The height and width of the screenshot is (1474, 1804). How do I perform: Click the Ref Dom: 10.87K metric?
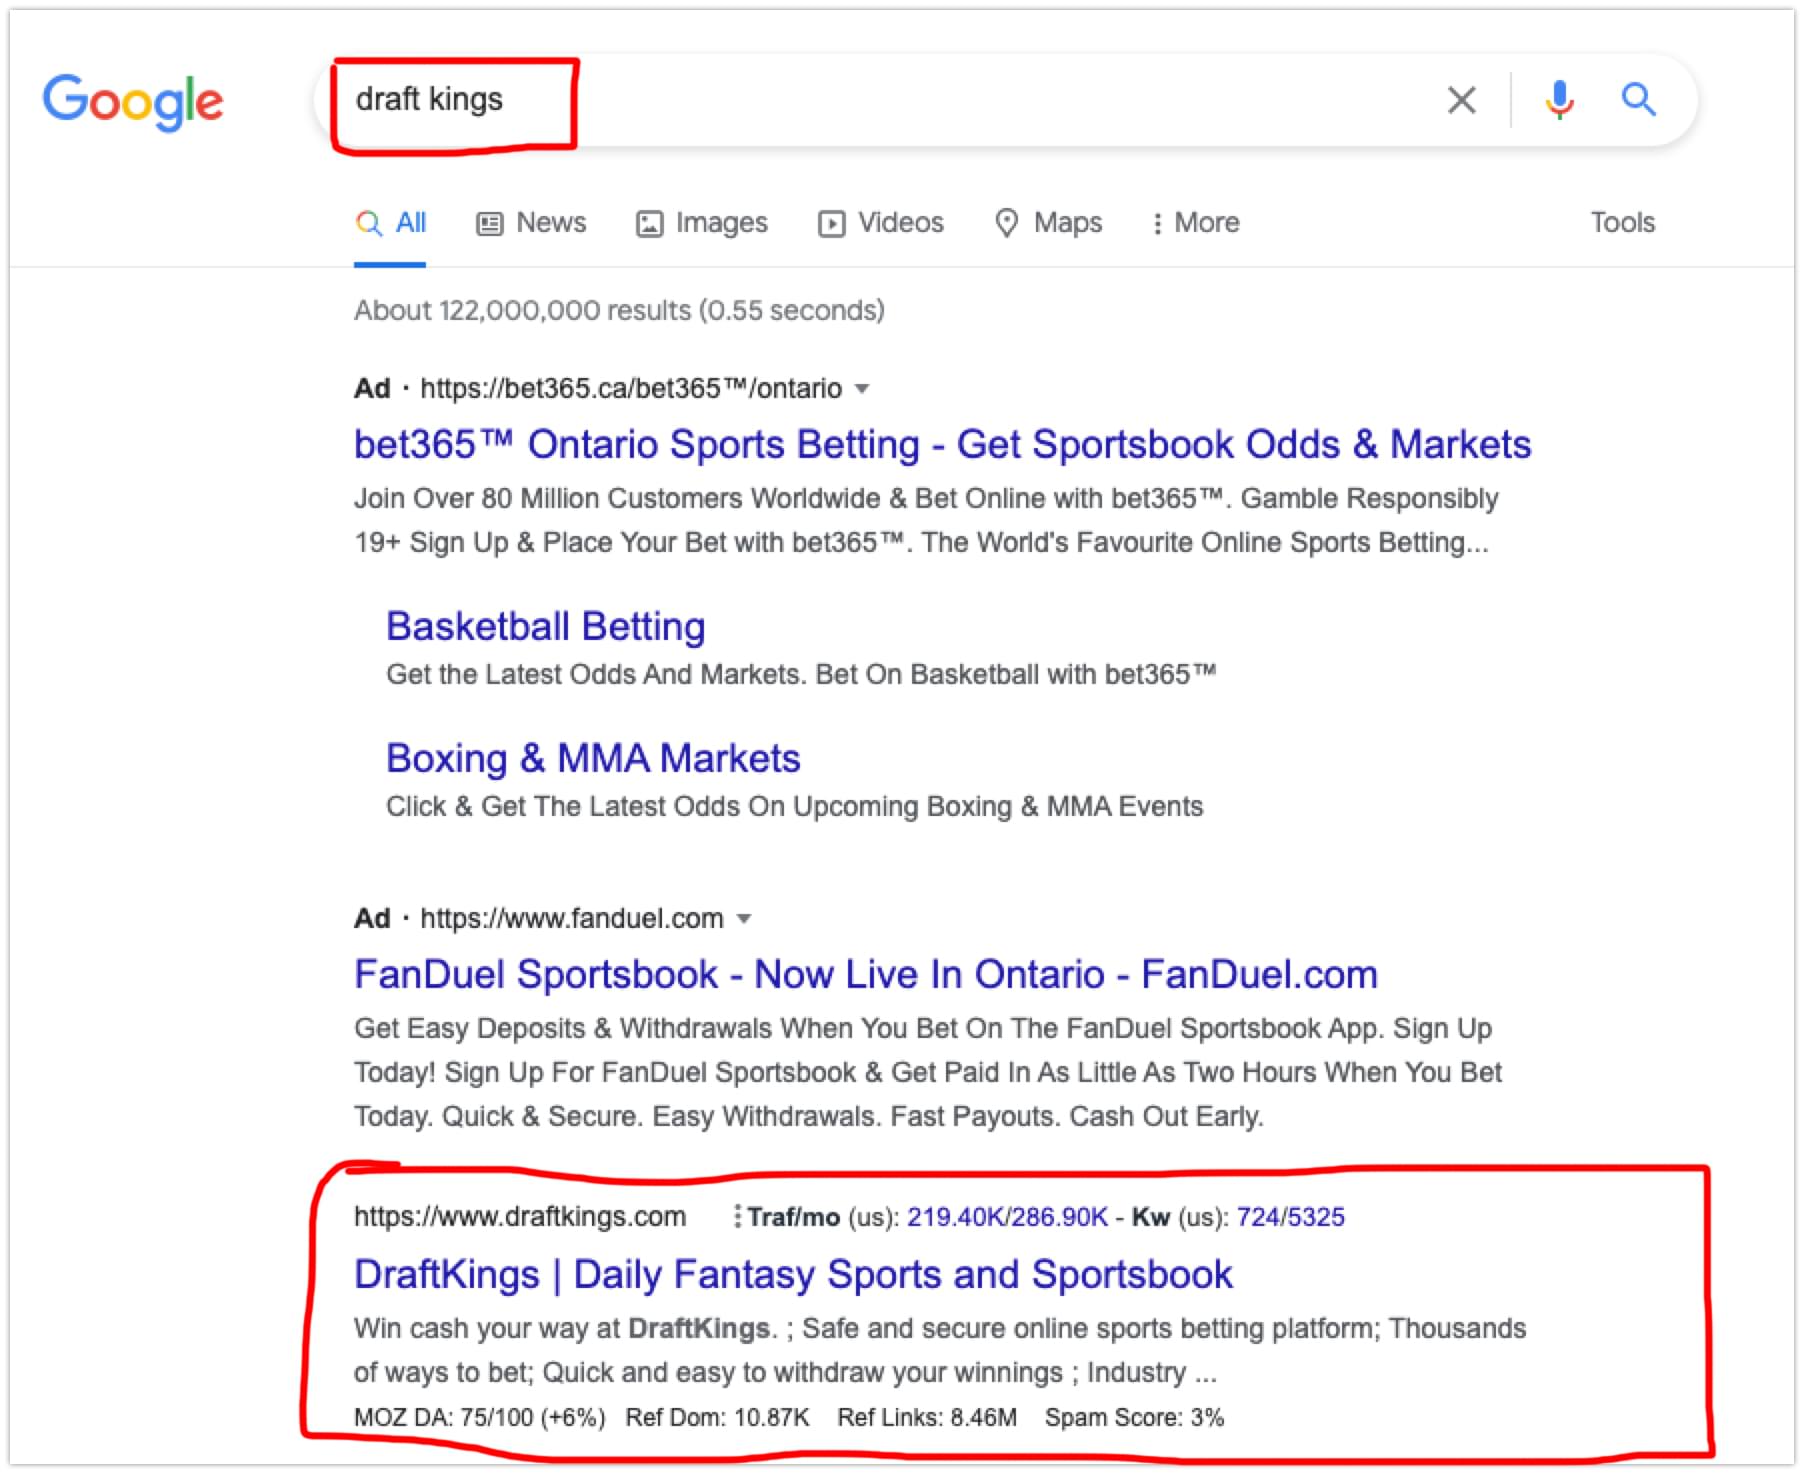point(717,1418)
